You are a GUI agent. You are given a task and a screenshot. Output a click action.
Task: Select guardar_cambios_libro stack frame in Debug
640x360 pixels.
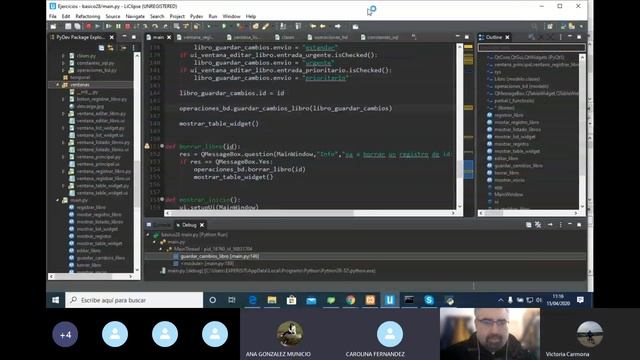tap(220, 256)
